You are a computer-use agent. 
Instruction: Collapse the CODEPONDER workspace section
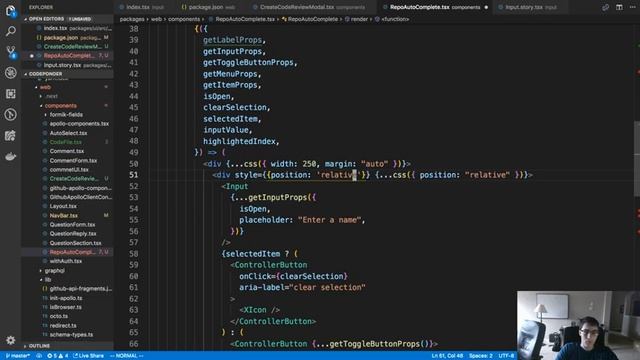coord(67,74)
